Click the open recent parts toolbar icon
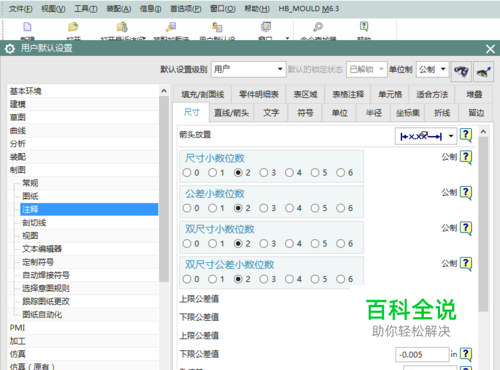This screenshot has width=500, height=370. point(122,27)
